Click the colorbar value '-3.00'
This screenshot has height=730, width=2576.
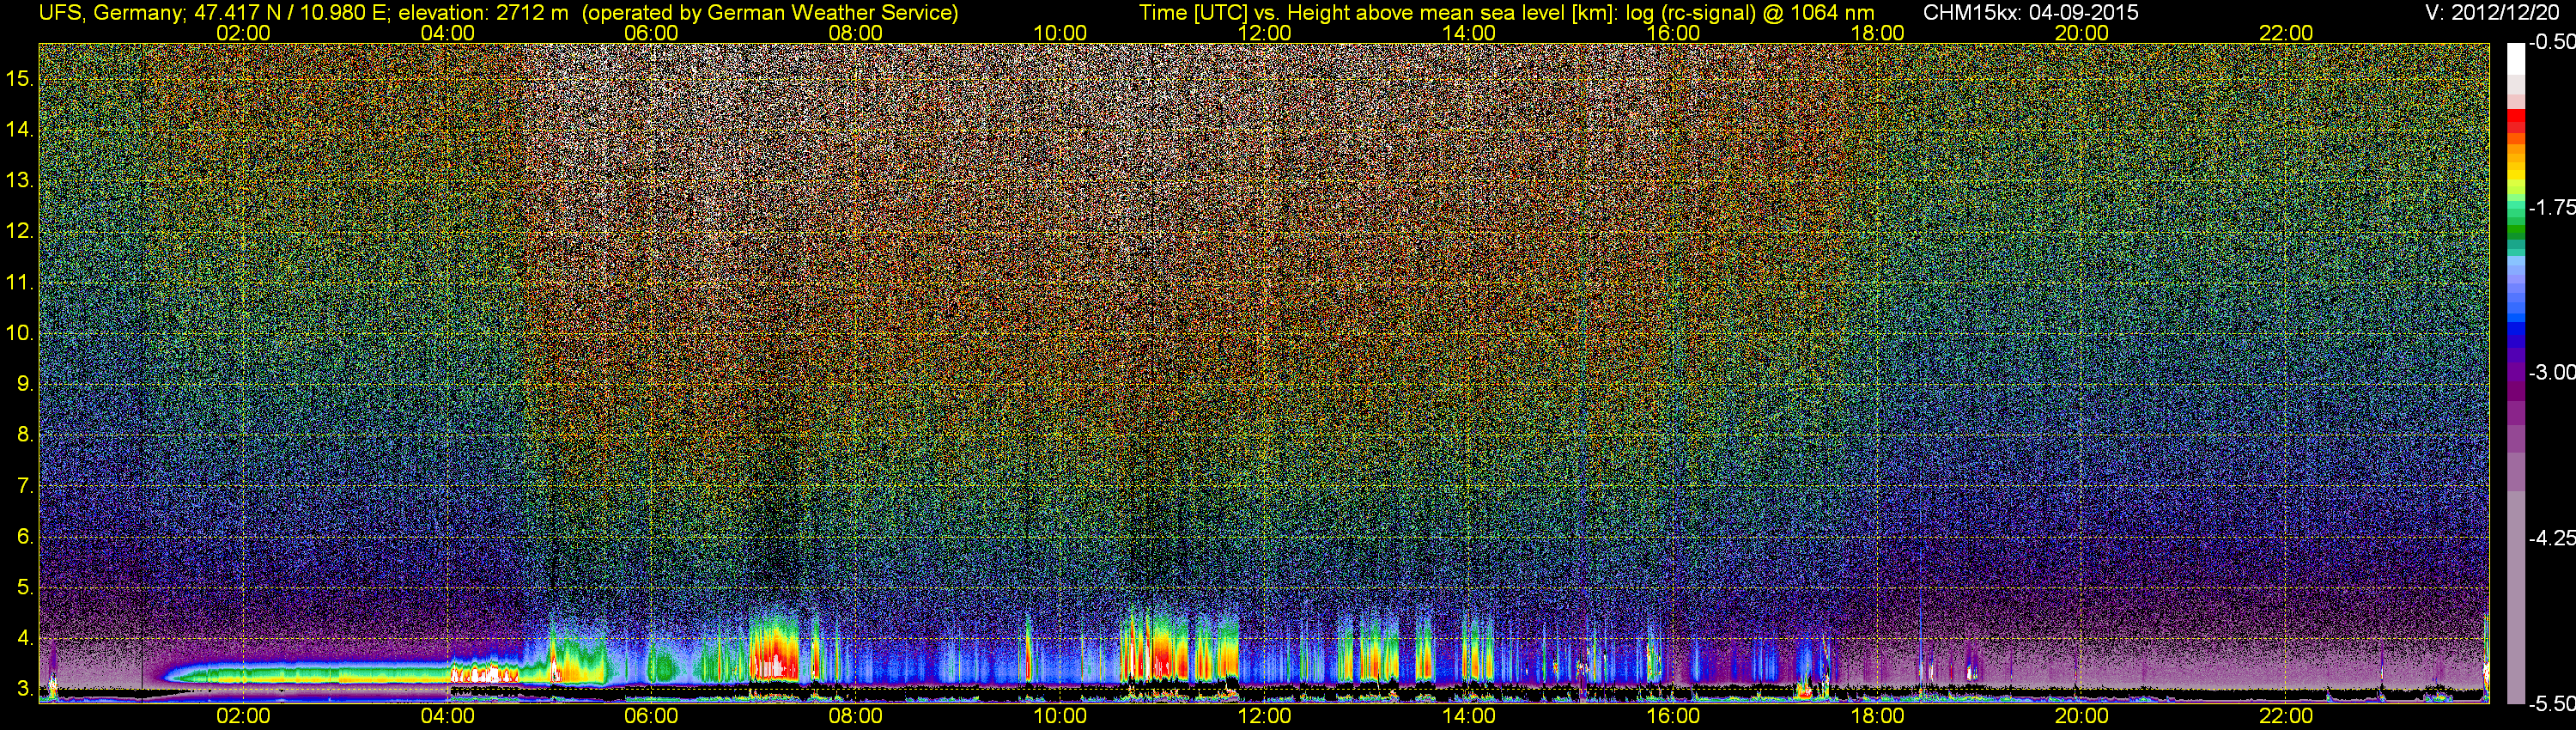[x=2552, y=372]
